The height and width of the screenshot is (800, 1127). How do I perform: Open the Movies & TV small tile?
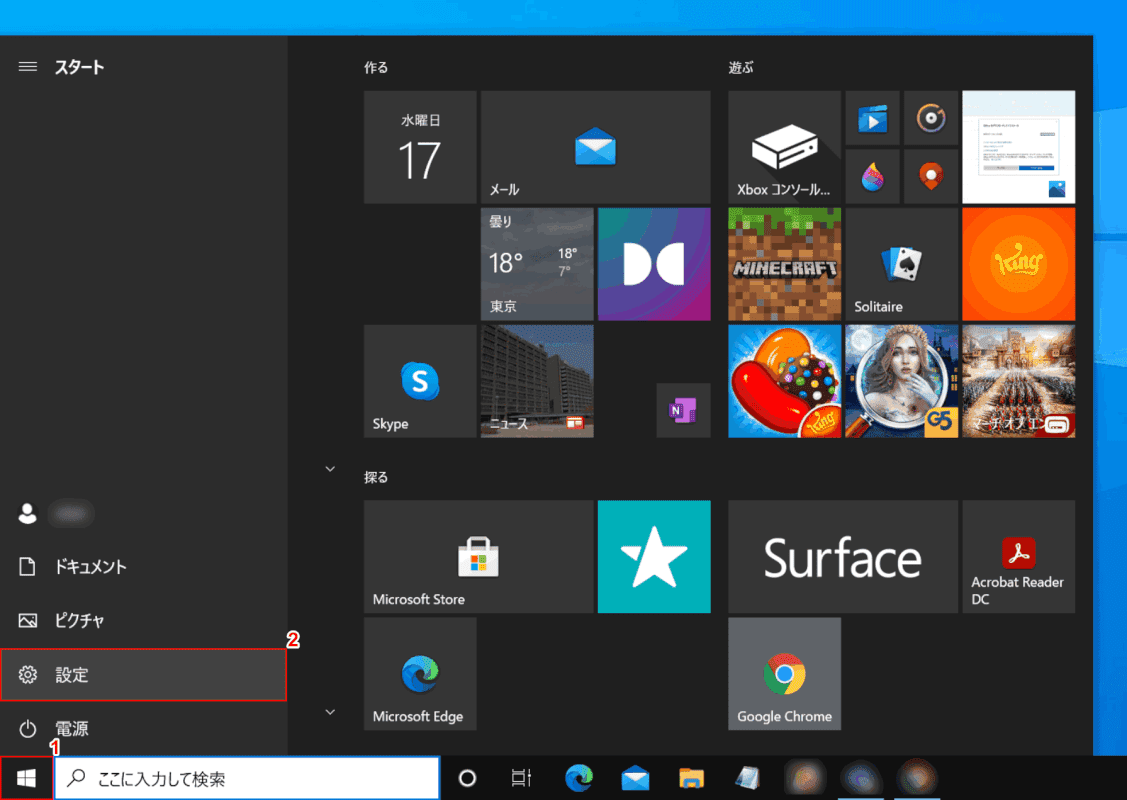tap(873, 118)
